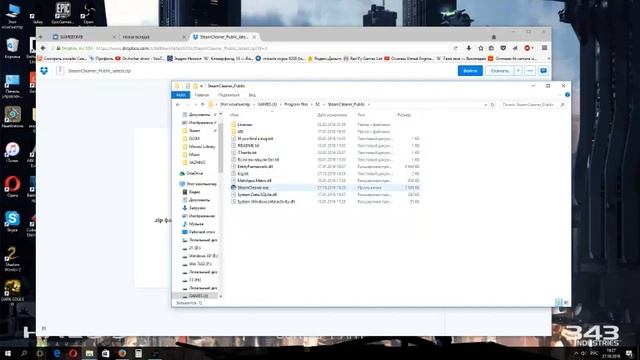Select the log.txt file
Screen dimensions: 640x360
point(243,174)
